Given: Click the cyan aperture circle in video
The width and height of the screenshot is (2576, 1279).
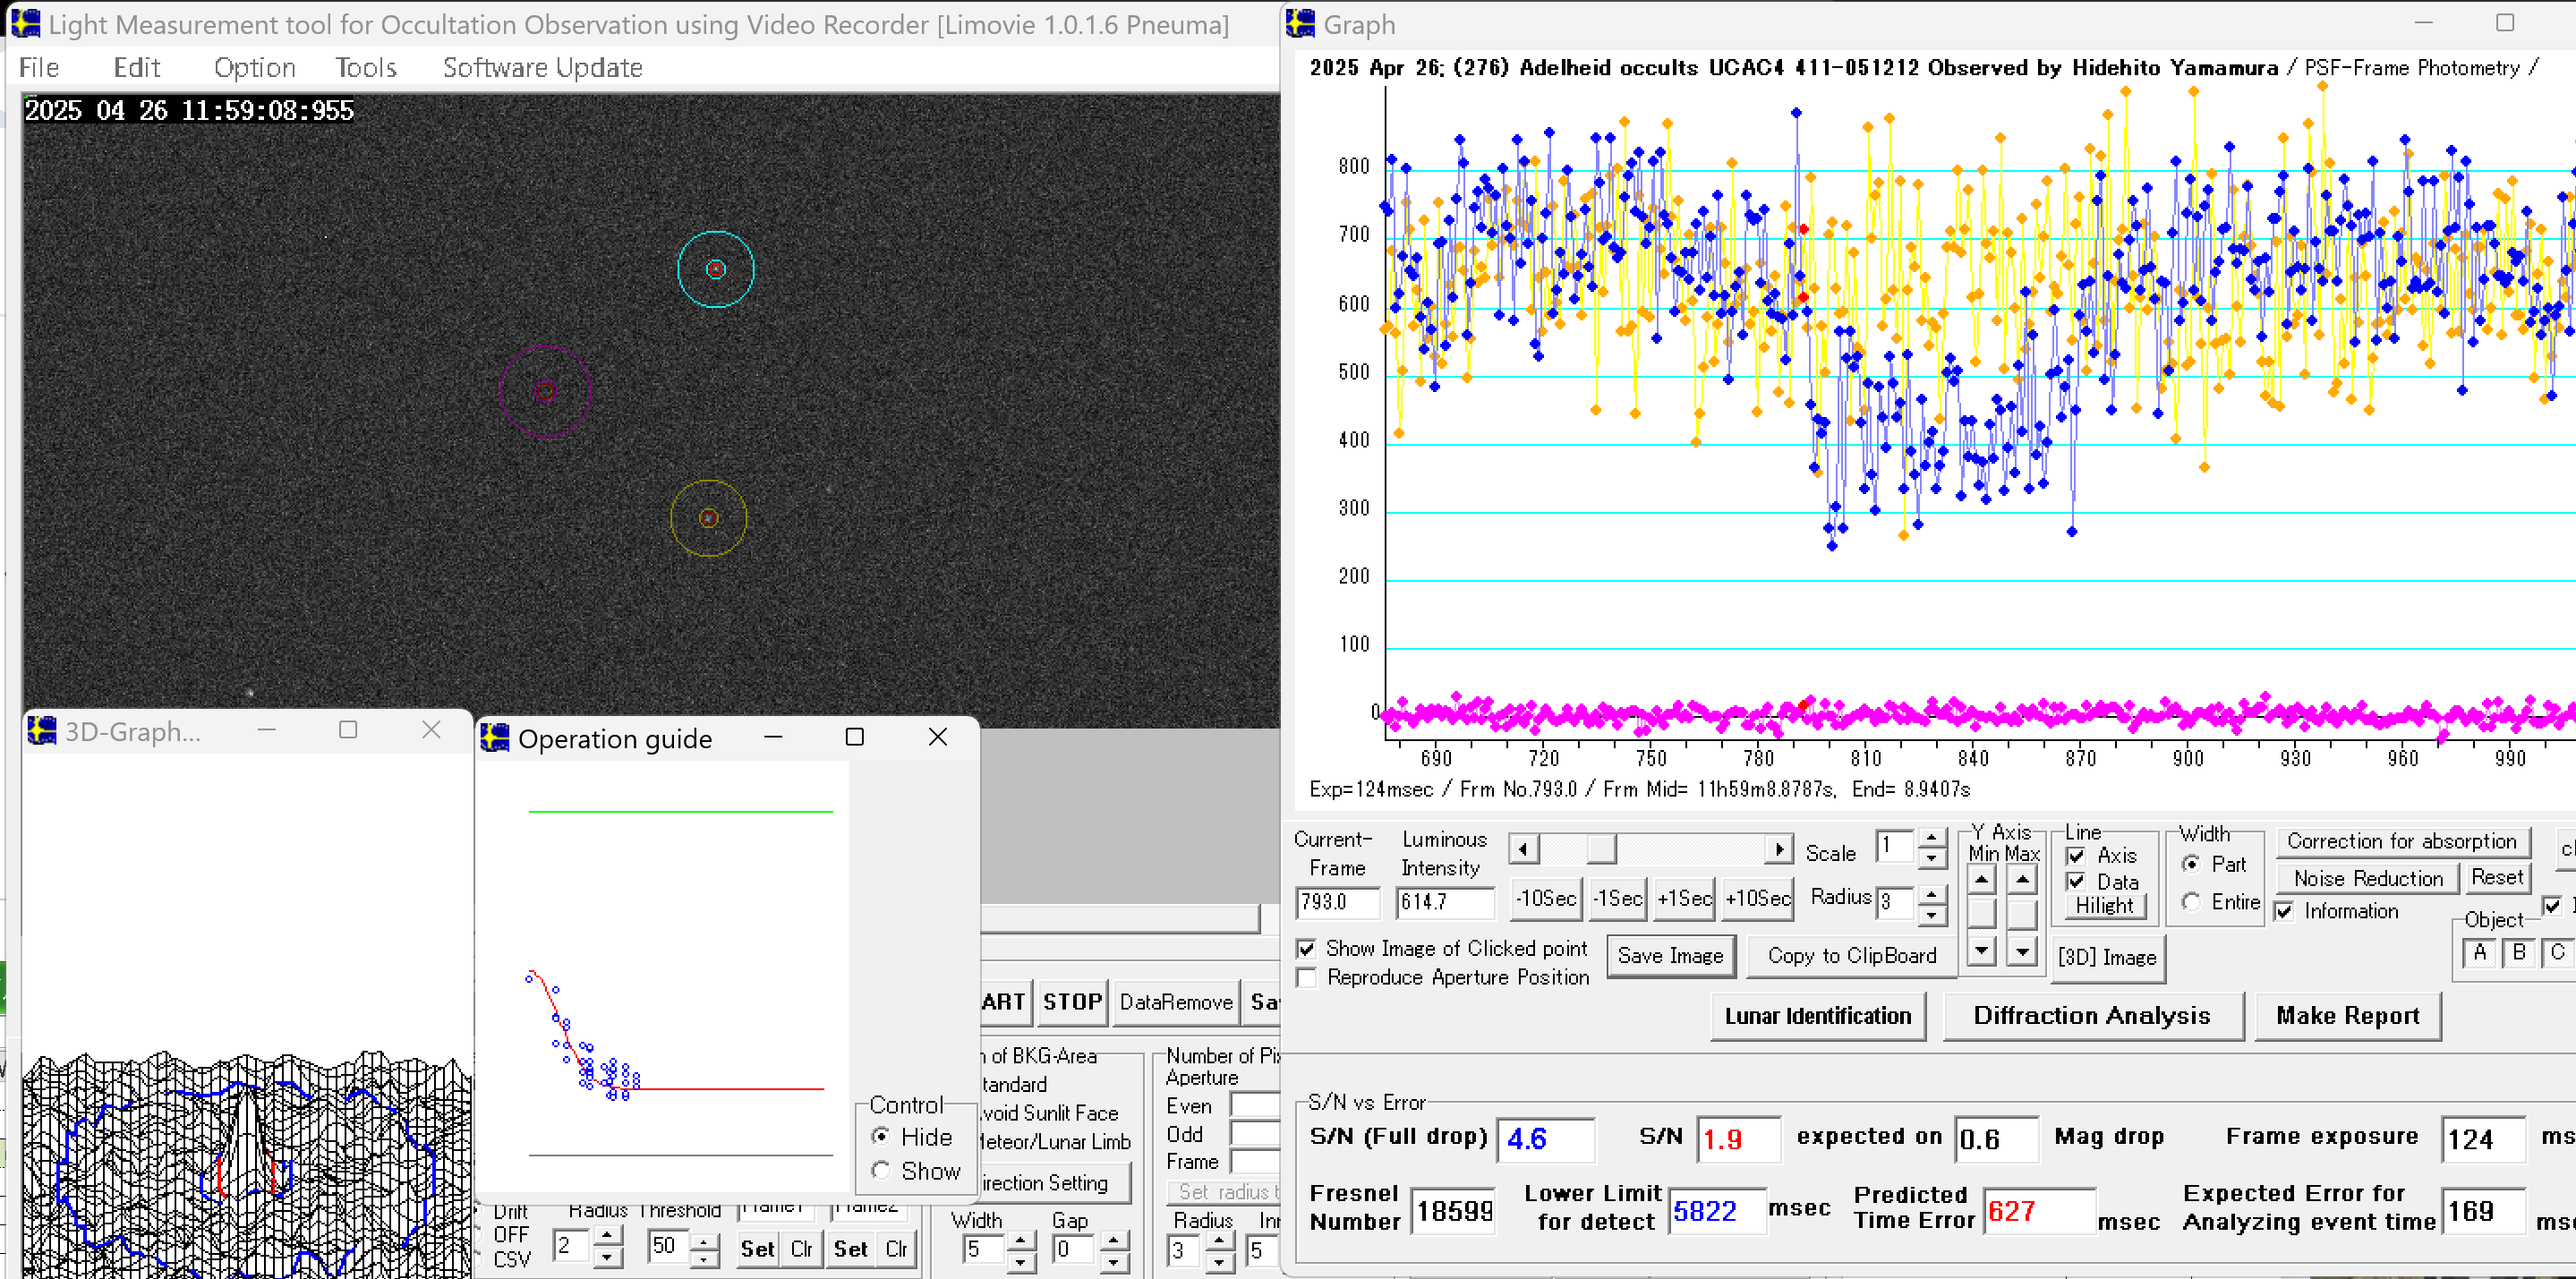Looking at the screenshot, I should [715, 269].
